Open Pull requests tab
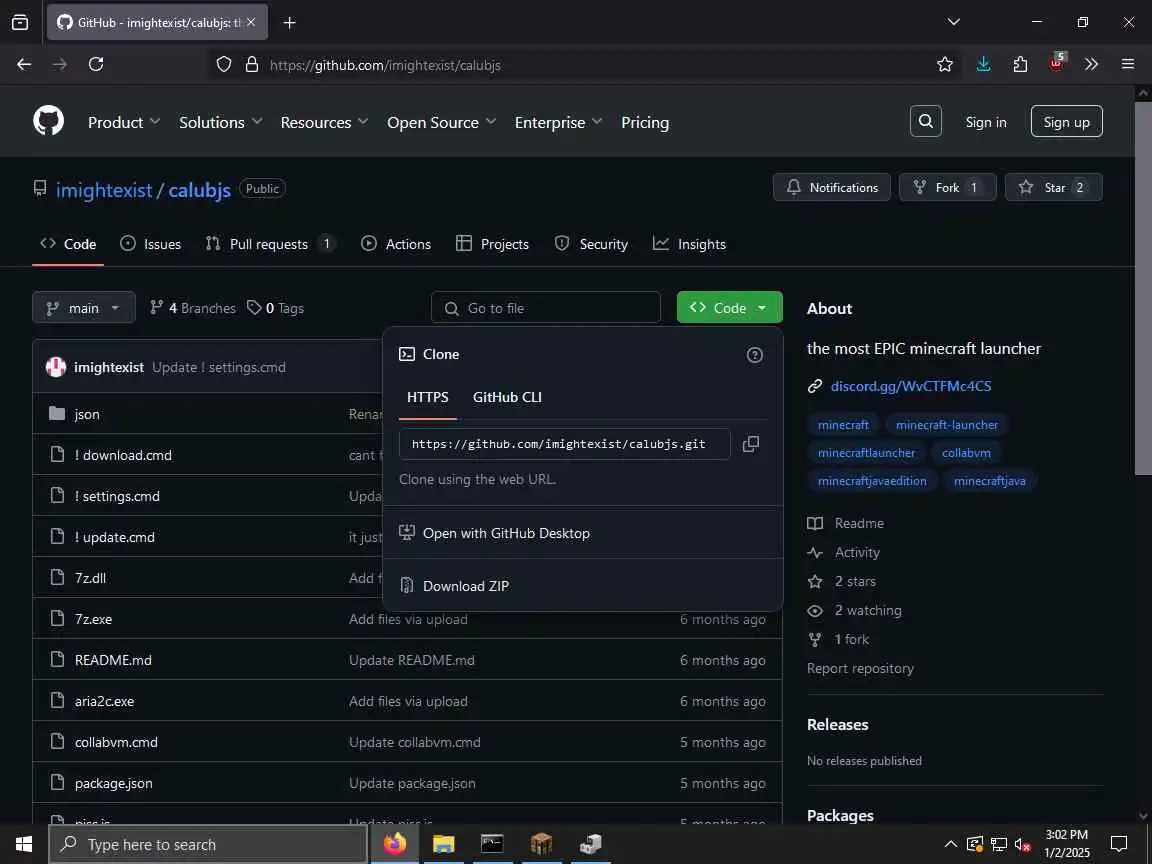 coord(270,244)
